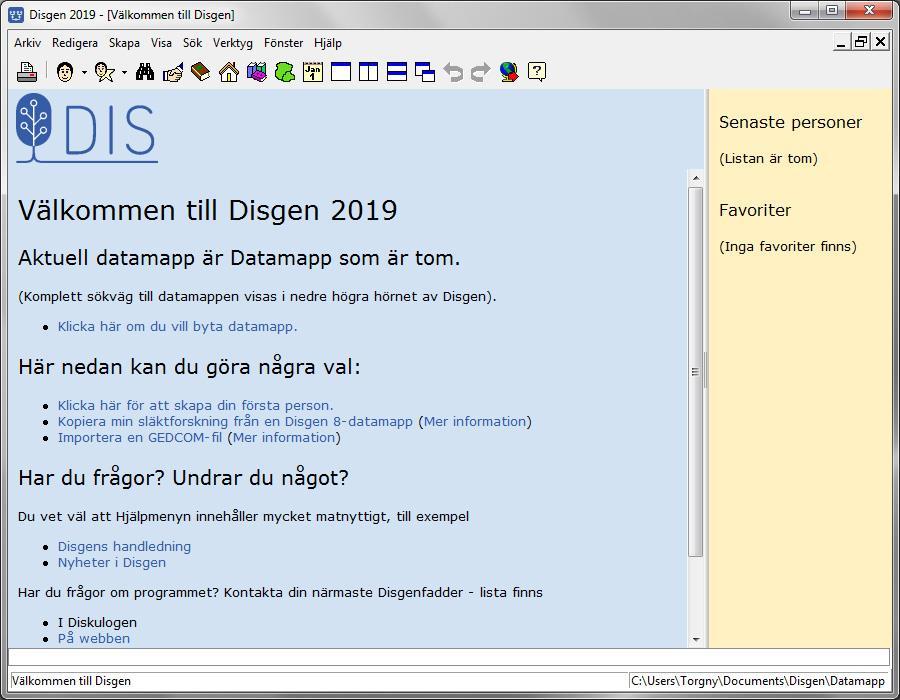The height and width of the screenshot is (700, 900).
Task: Click the datamapp path in status bar
Action: pyautogui.click(x=758, y=681)
